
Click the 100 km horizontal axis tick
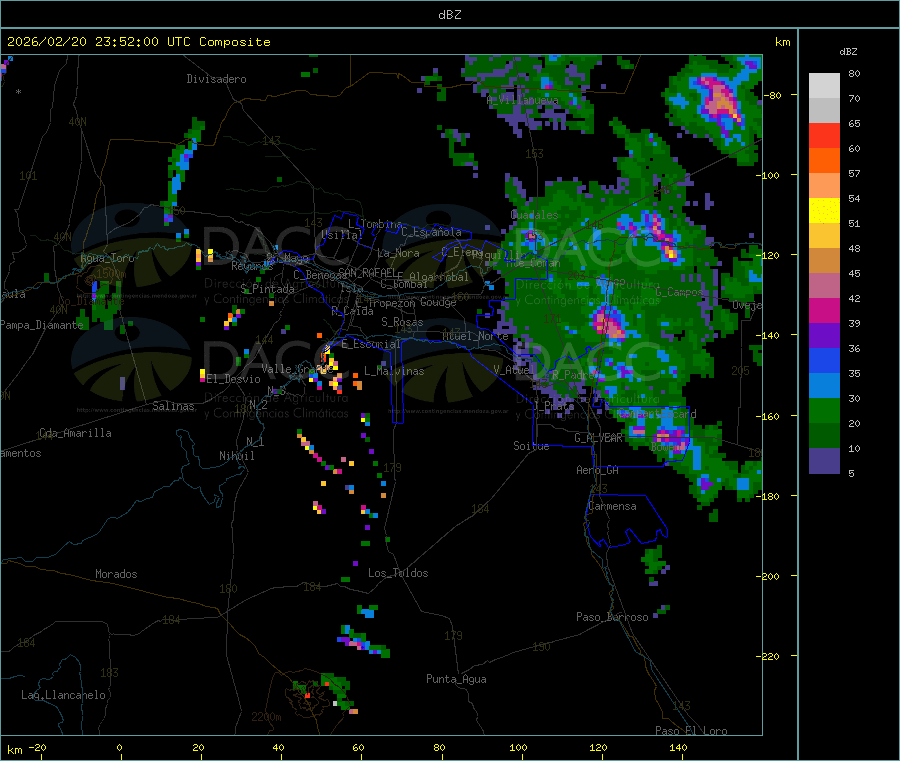pyautogui.click(x=518, y=747)
